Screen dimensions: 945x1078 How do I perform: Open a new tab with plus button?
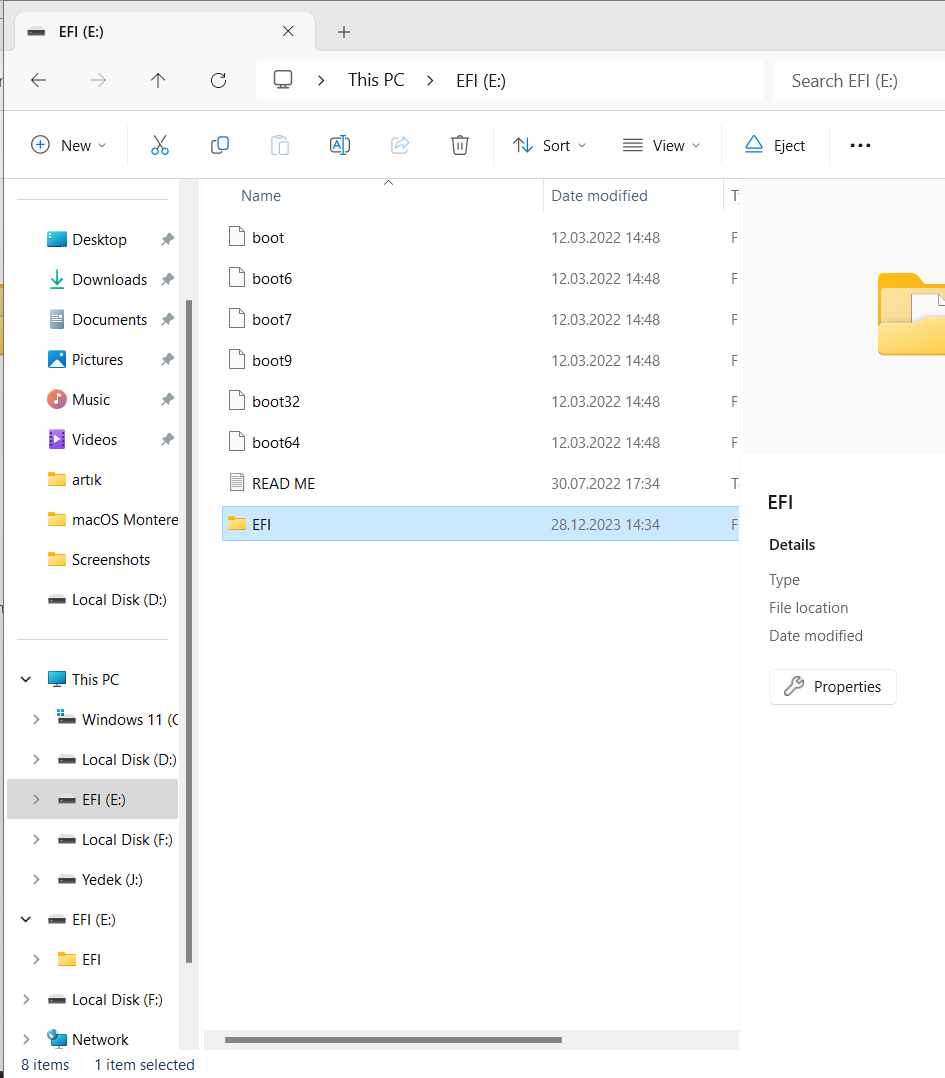[x=344, y=32]
